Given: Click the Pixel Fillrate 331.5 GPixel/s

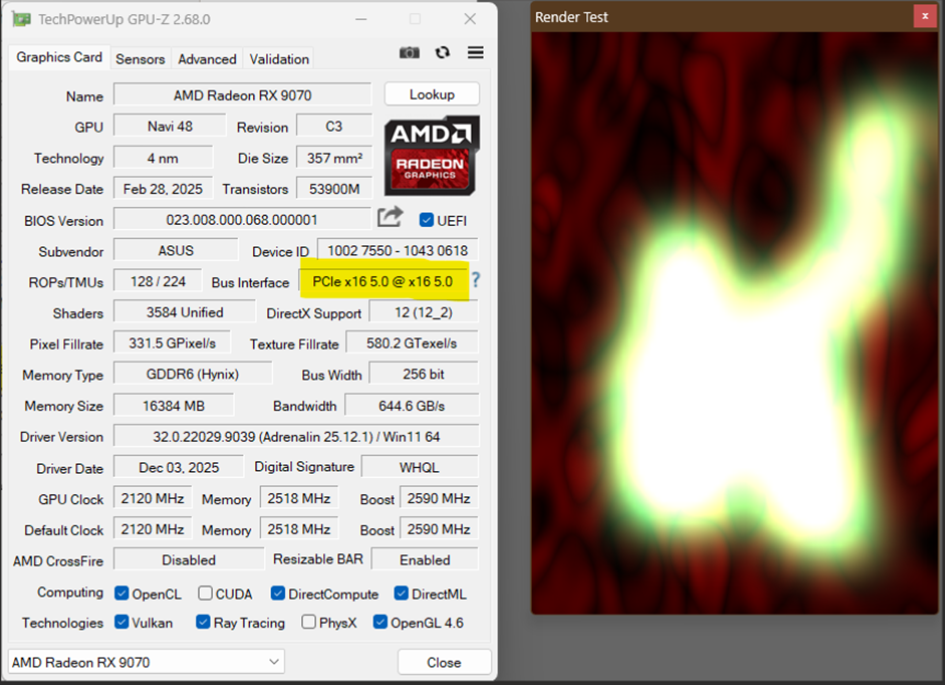Looking at the screenshot, I should [172, 343].
